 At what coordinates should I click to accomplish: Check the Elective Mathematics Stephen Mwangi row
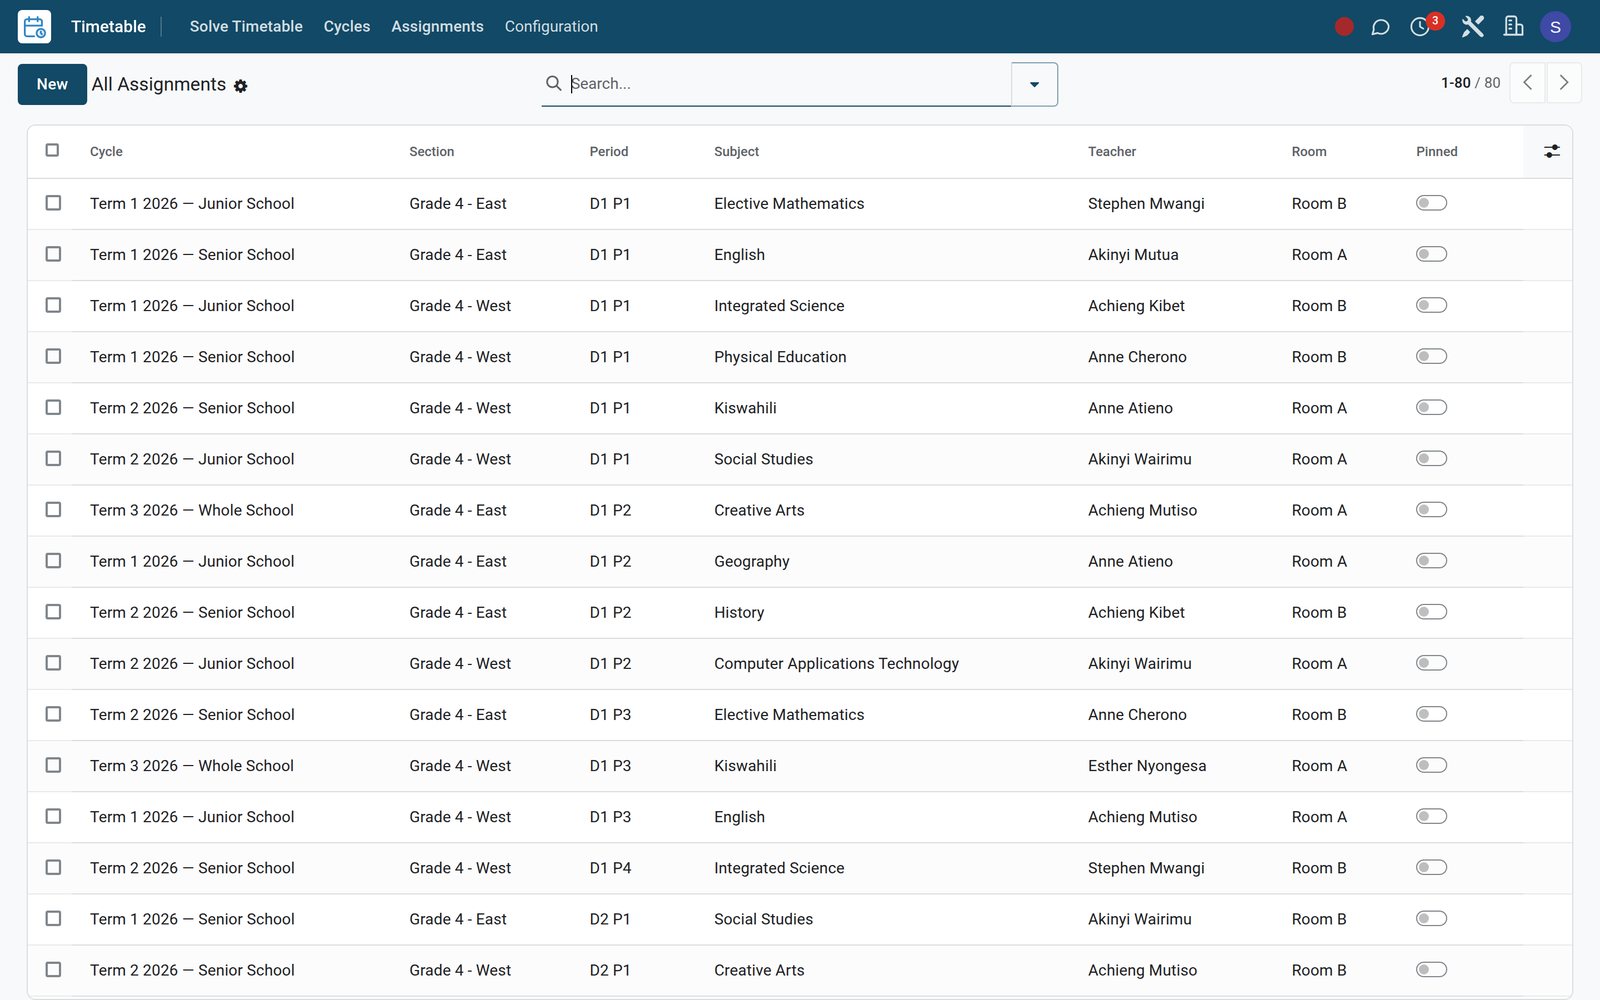pyautogui.click(x=53, y=203)
